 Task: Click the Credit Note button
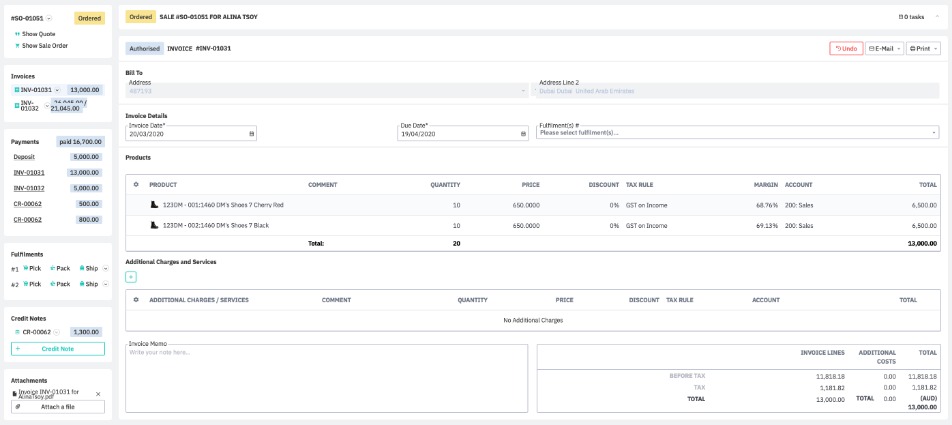(57, 349)
